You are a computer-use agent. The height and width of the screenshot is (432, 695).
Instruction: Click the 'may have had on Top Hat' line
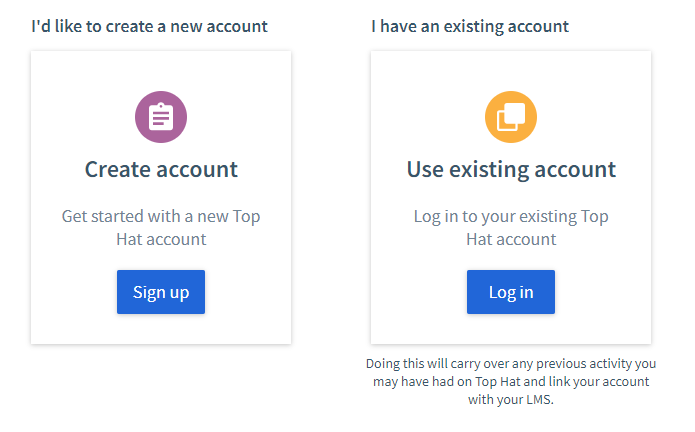coord(511,381)
